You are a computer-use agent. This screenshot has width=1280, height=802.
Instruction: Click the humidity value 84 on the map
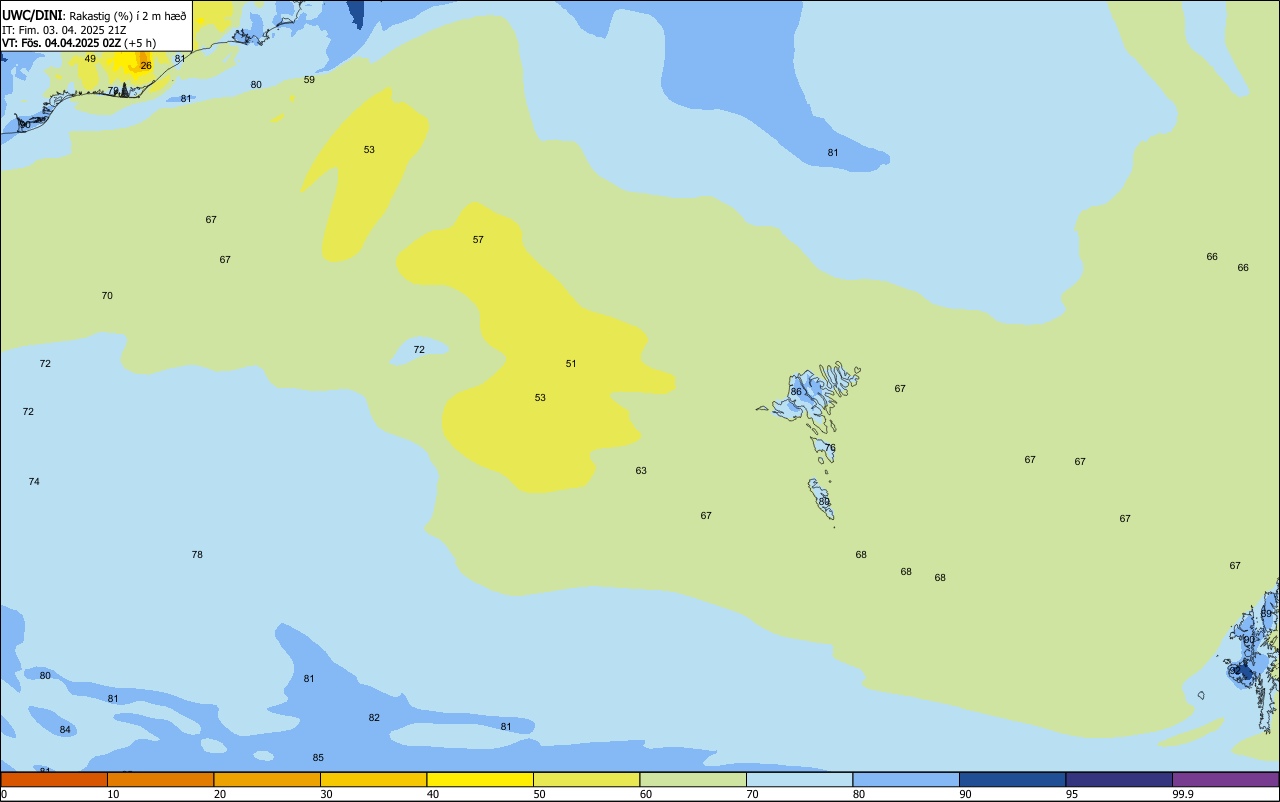65,730
